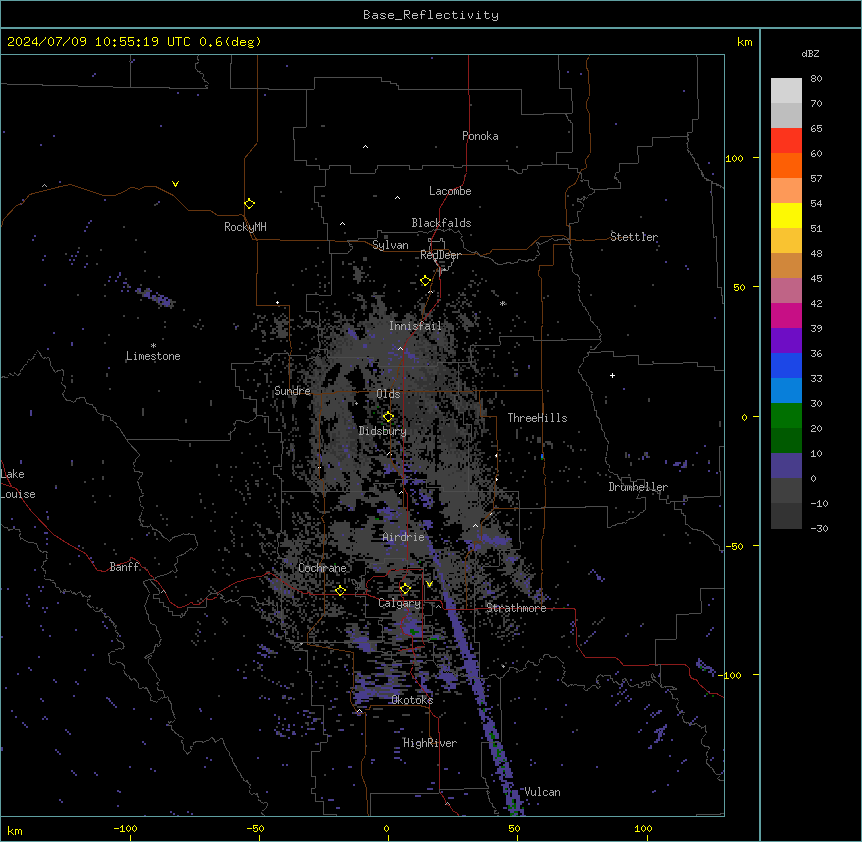
Task: Click the Olds label
Action: pyautogui.click(x=388, y=394)
